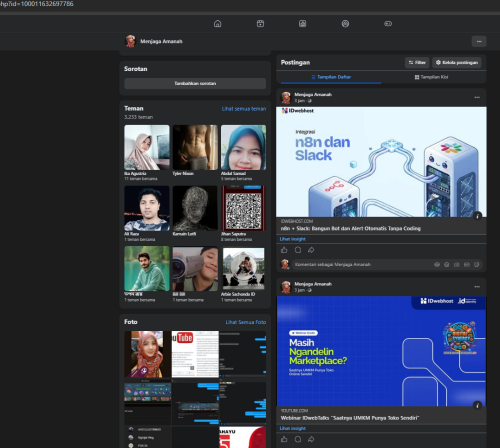The image size is (500, 448).
Task: Click the author avatar on the n8n Slack post
Action: (x=286, y=98)
